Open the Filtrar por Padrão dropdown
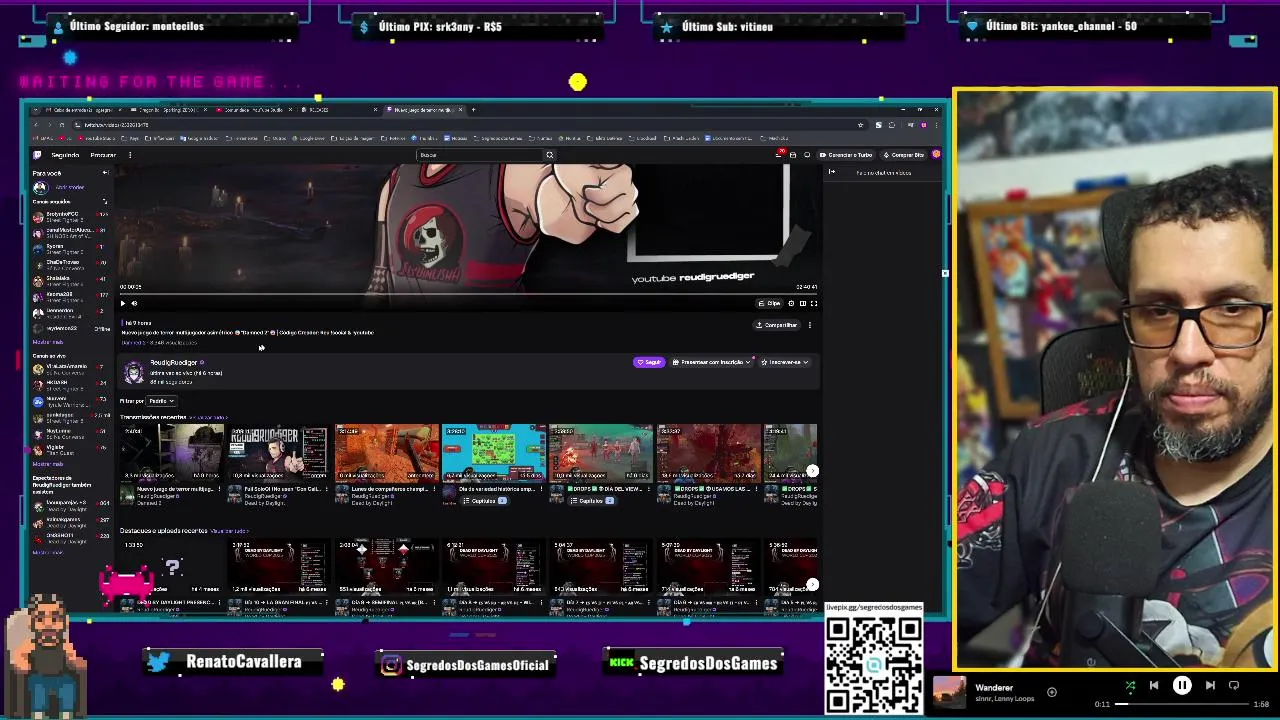Screen dimensions: 1280x720 (161, 401)
